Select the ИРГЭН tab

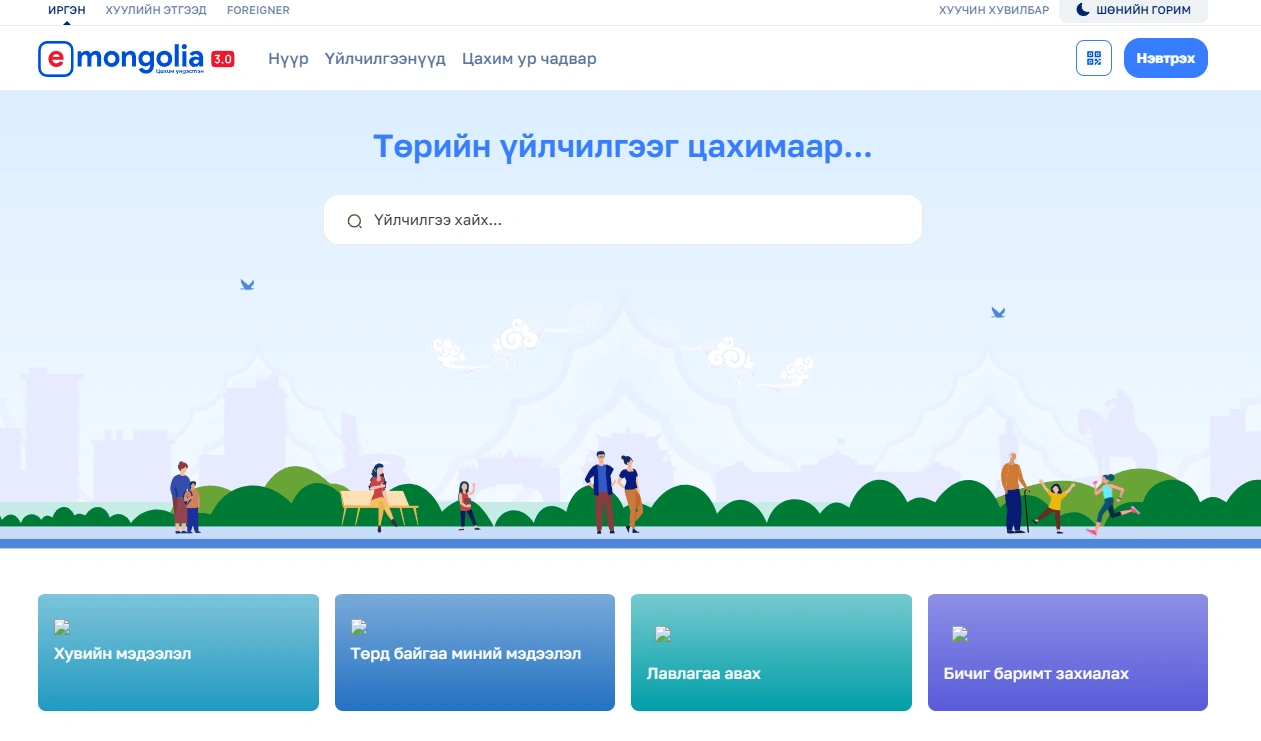[67, 10]
